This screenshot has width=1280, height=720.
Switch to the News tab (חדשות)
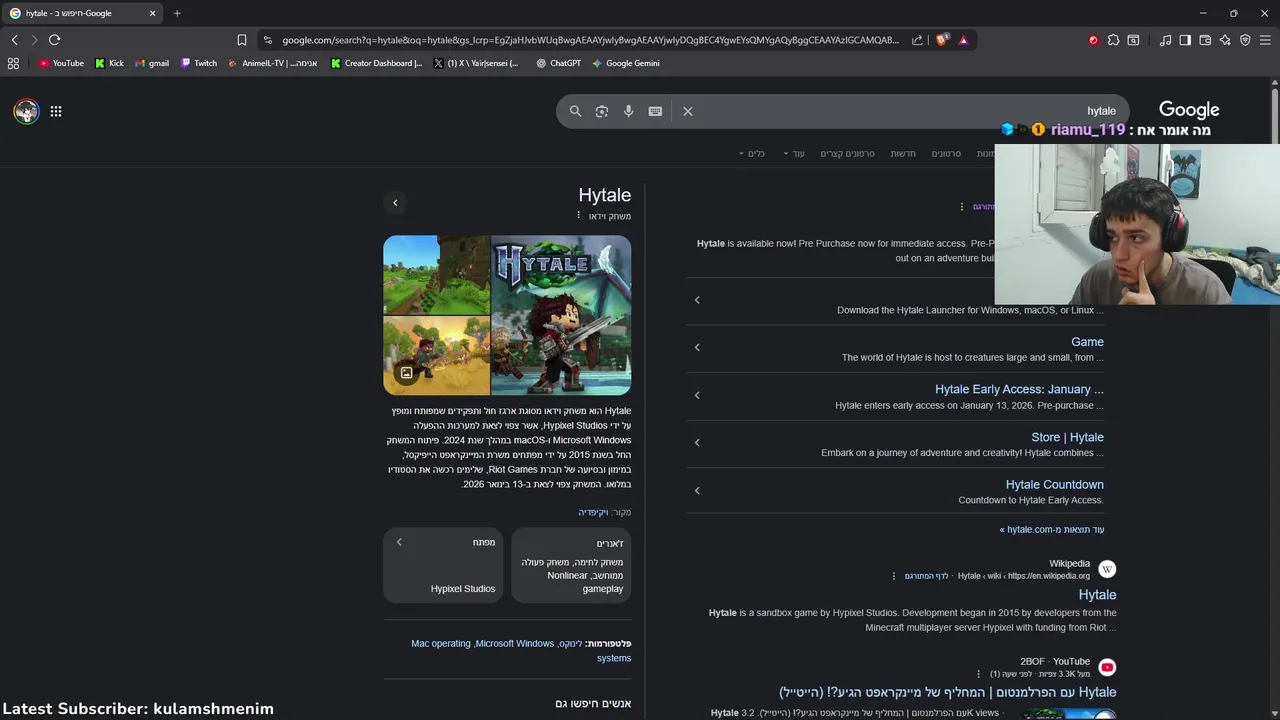click(x=903, y=153)
